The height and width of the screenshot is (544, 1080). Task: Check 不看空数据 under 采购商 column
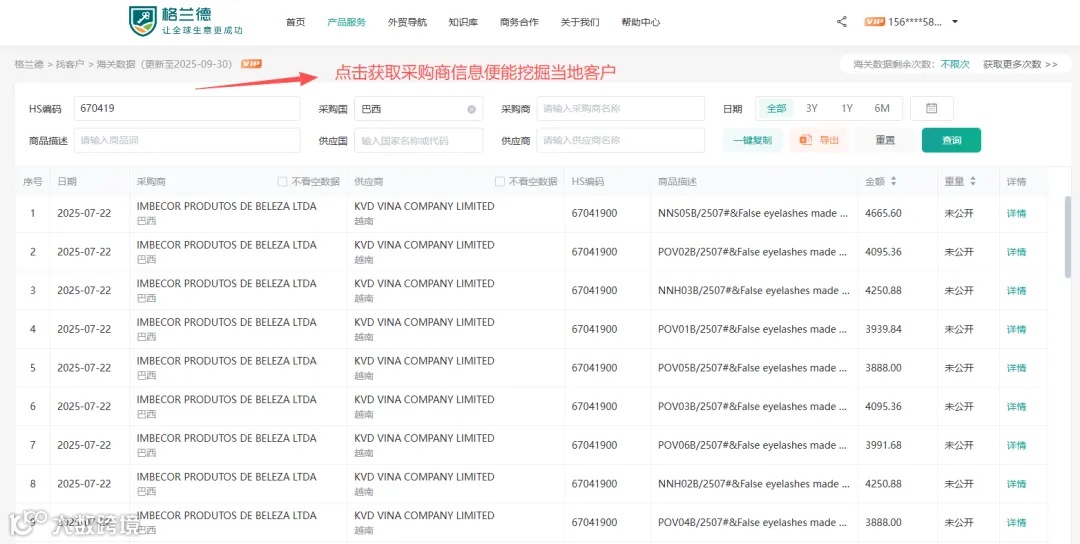click(282, 182)
